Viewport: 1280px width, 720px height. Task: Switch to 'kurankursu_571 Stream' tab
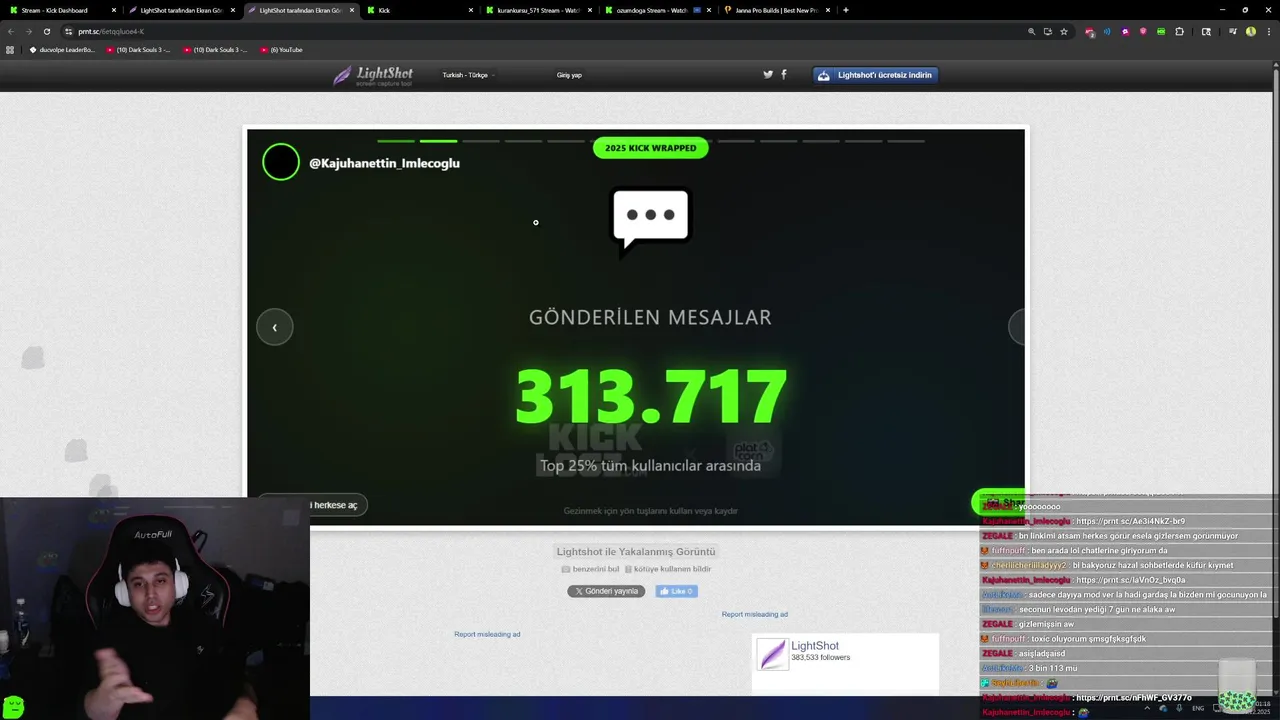tap(538, 10)
